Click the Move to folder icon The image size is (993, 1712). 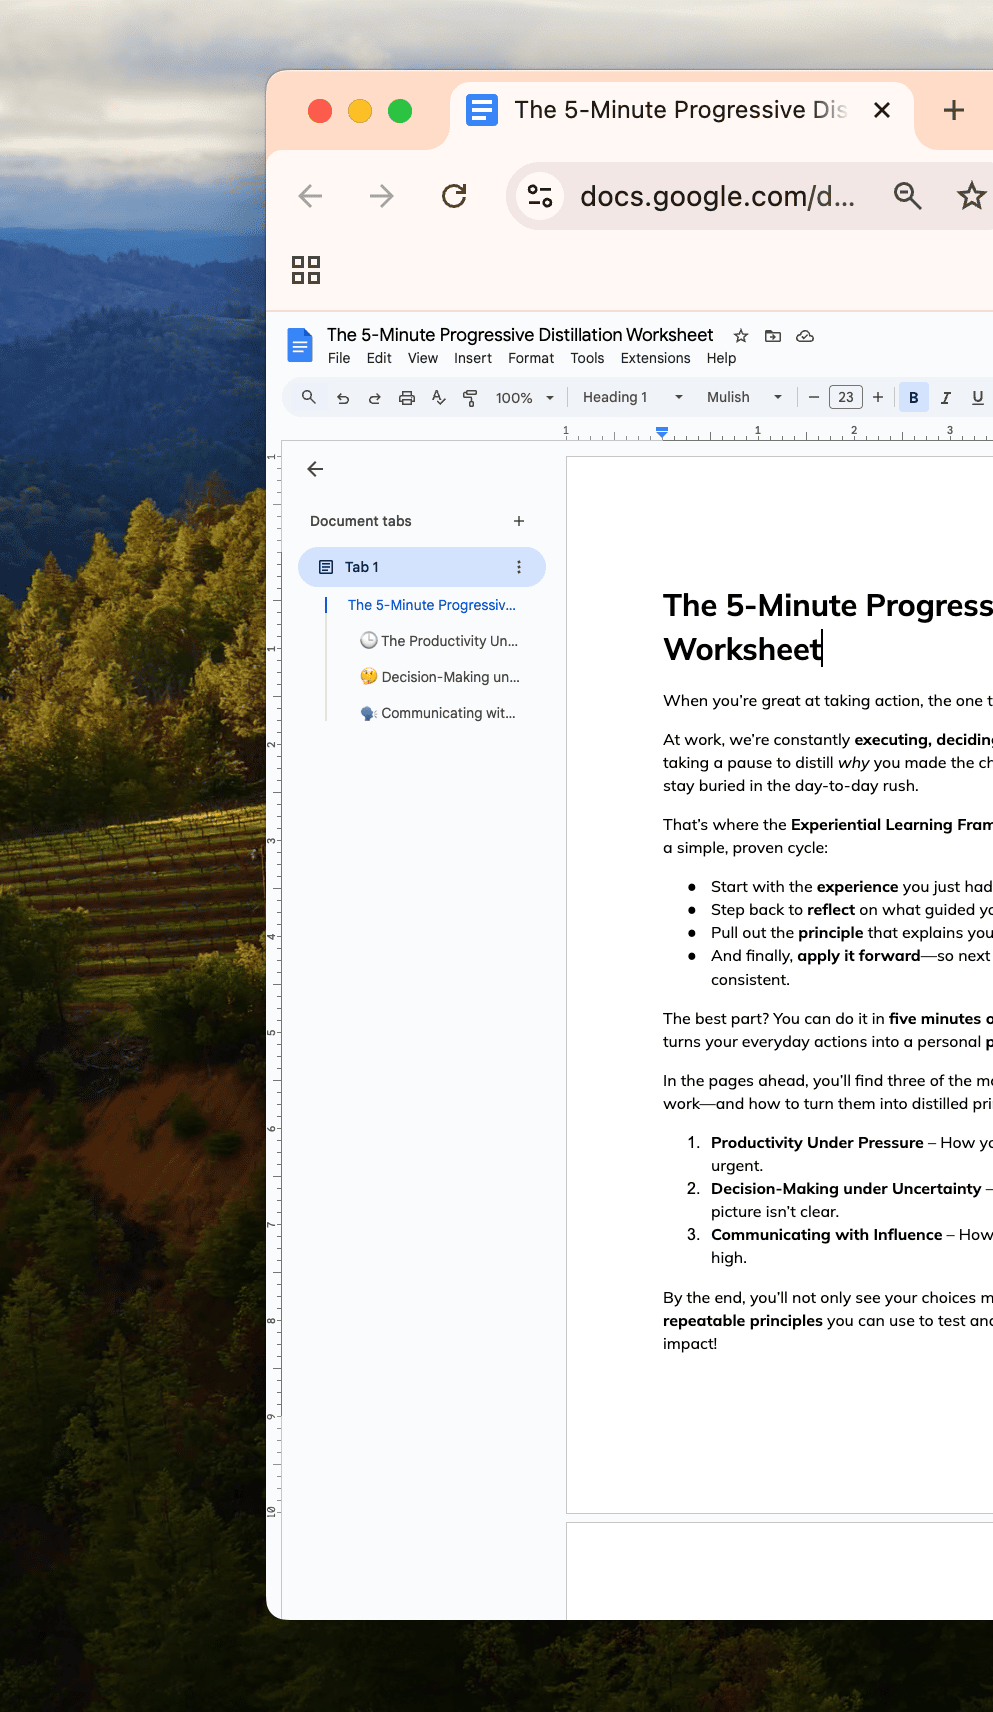pyautogui.click(x=773, y=336)
